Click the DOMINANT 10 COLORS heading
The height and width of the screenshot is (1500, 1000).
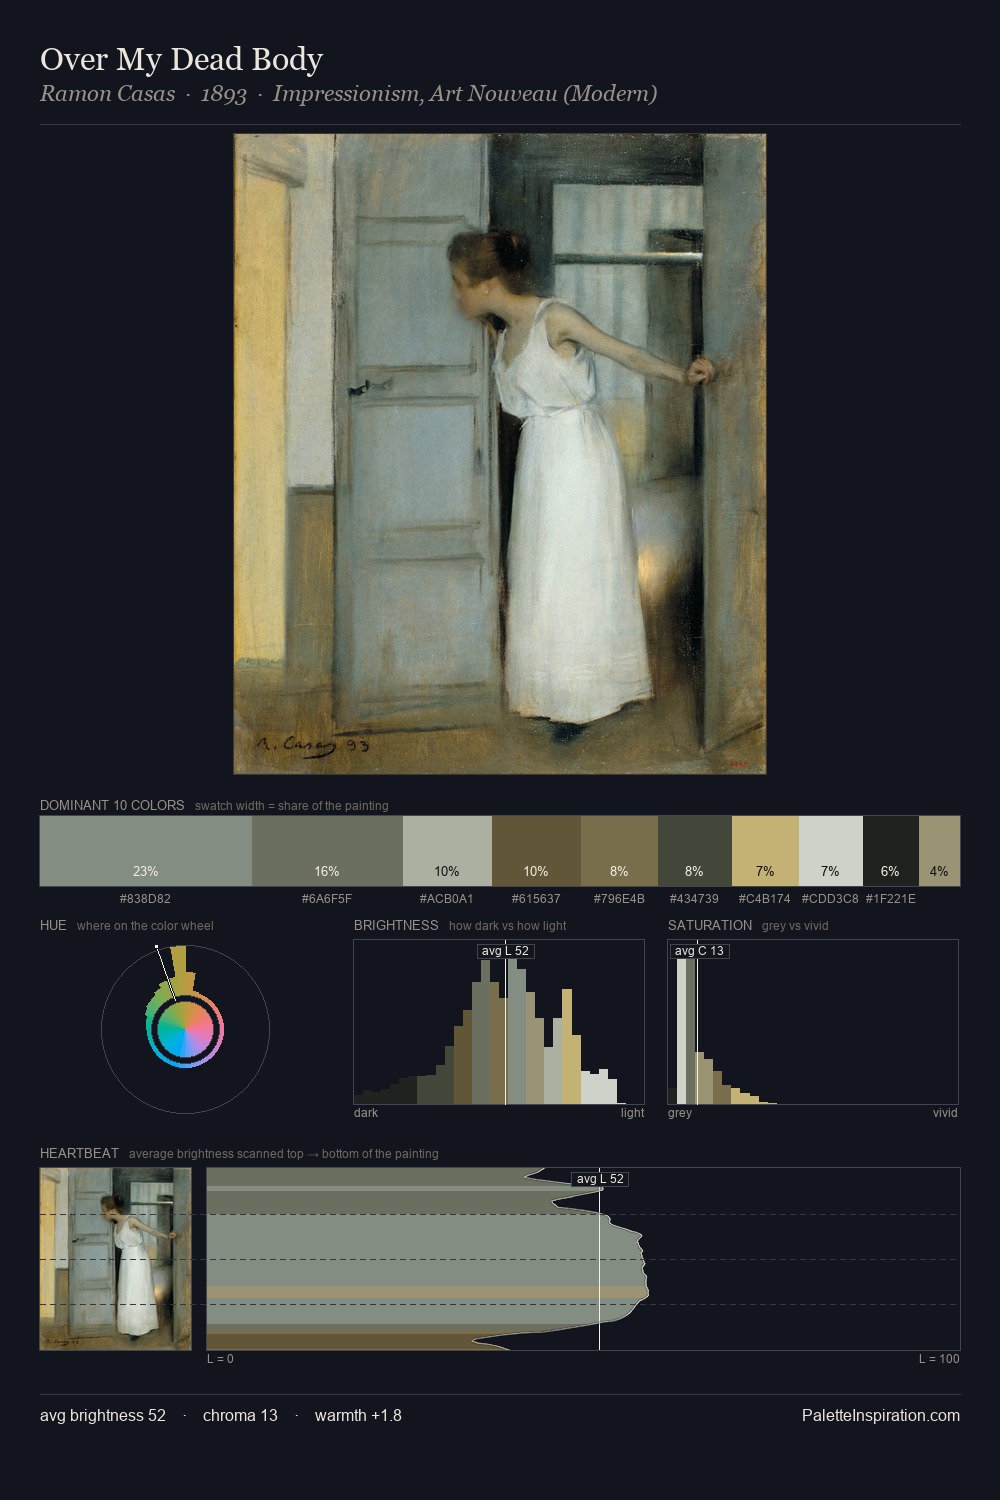112,805
